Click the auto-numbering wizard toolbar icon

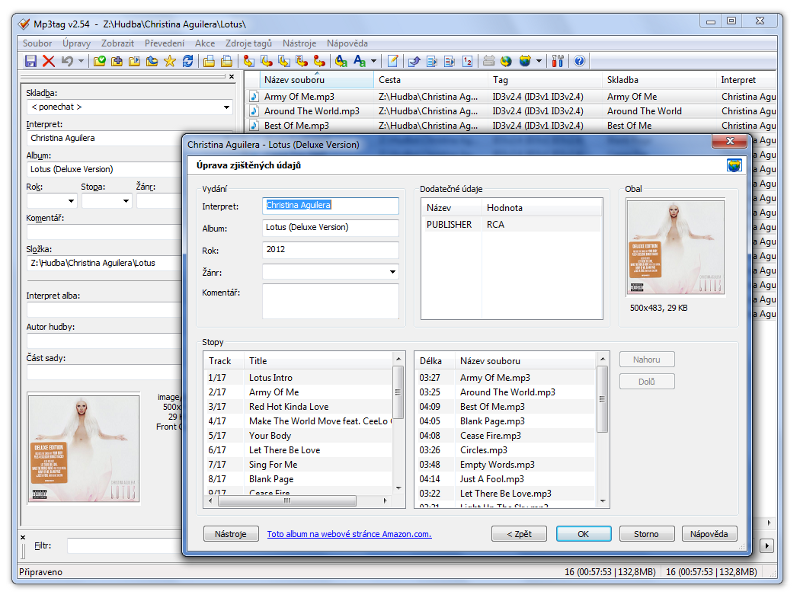point(469,61)
